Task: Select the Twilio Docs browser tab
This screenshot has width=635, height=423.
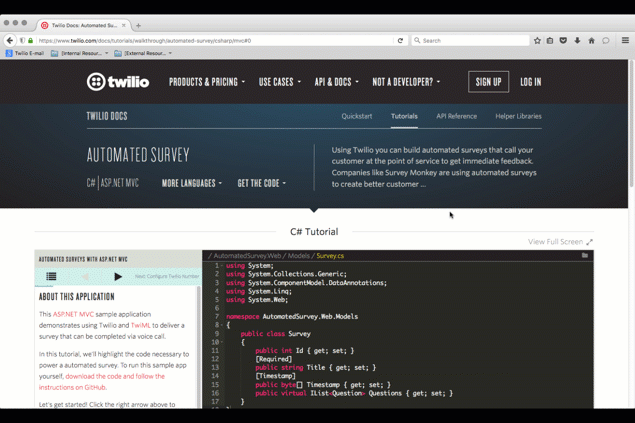Action: click(84, 25)
